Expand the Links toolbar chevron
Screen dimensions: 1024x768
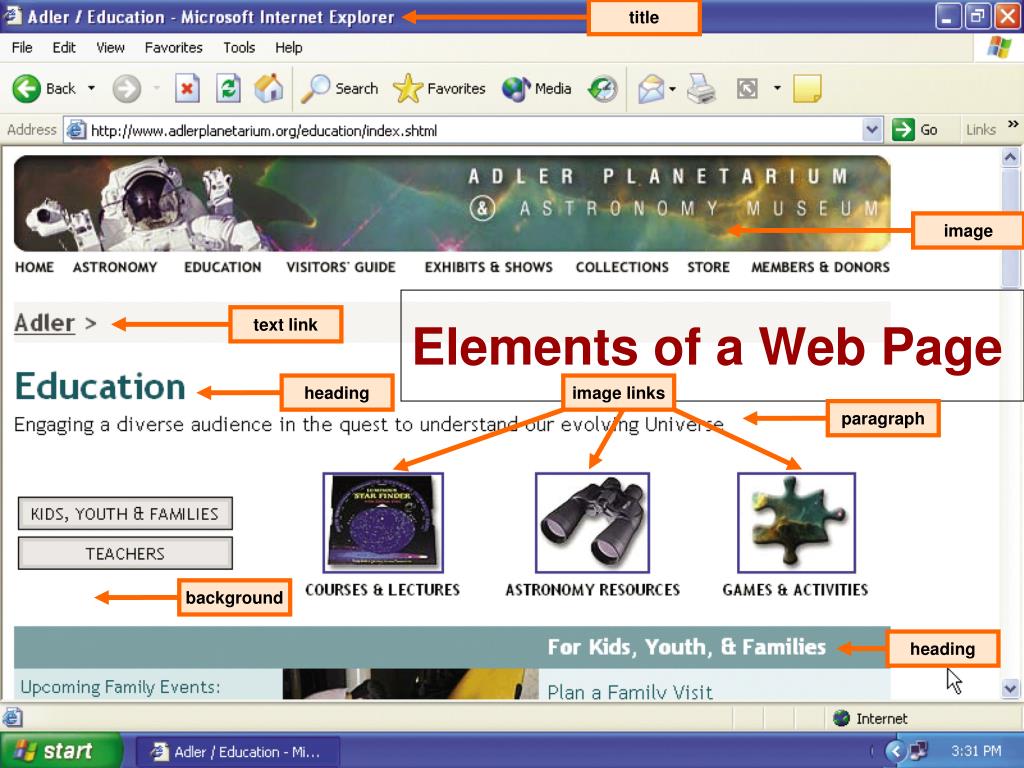pos(1013,124)
